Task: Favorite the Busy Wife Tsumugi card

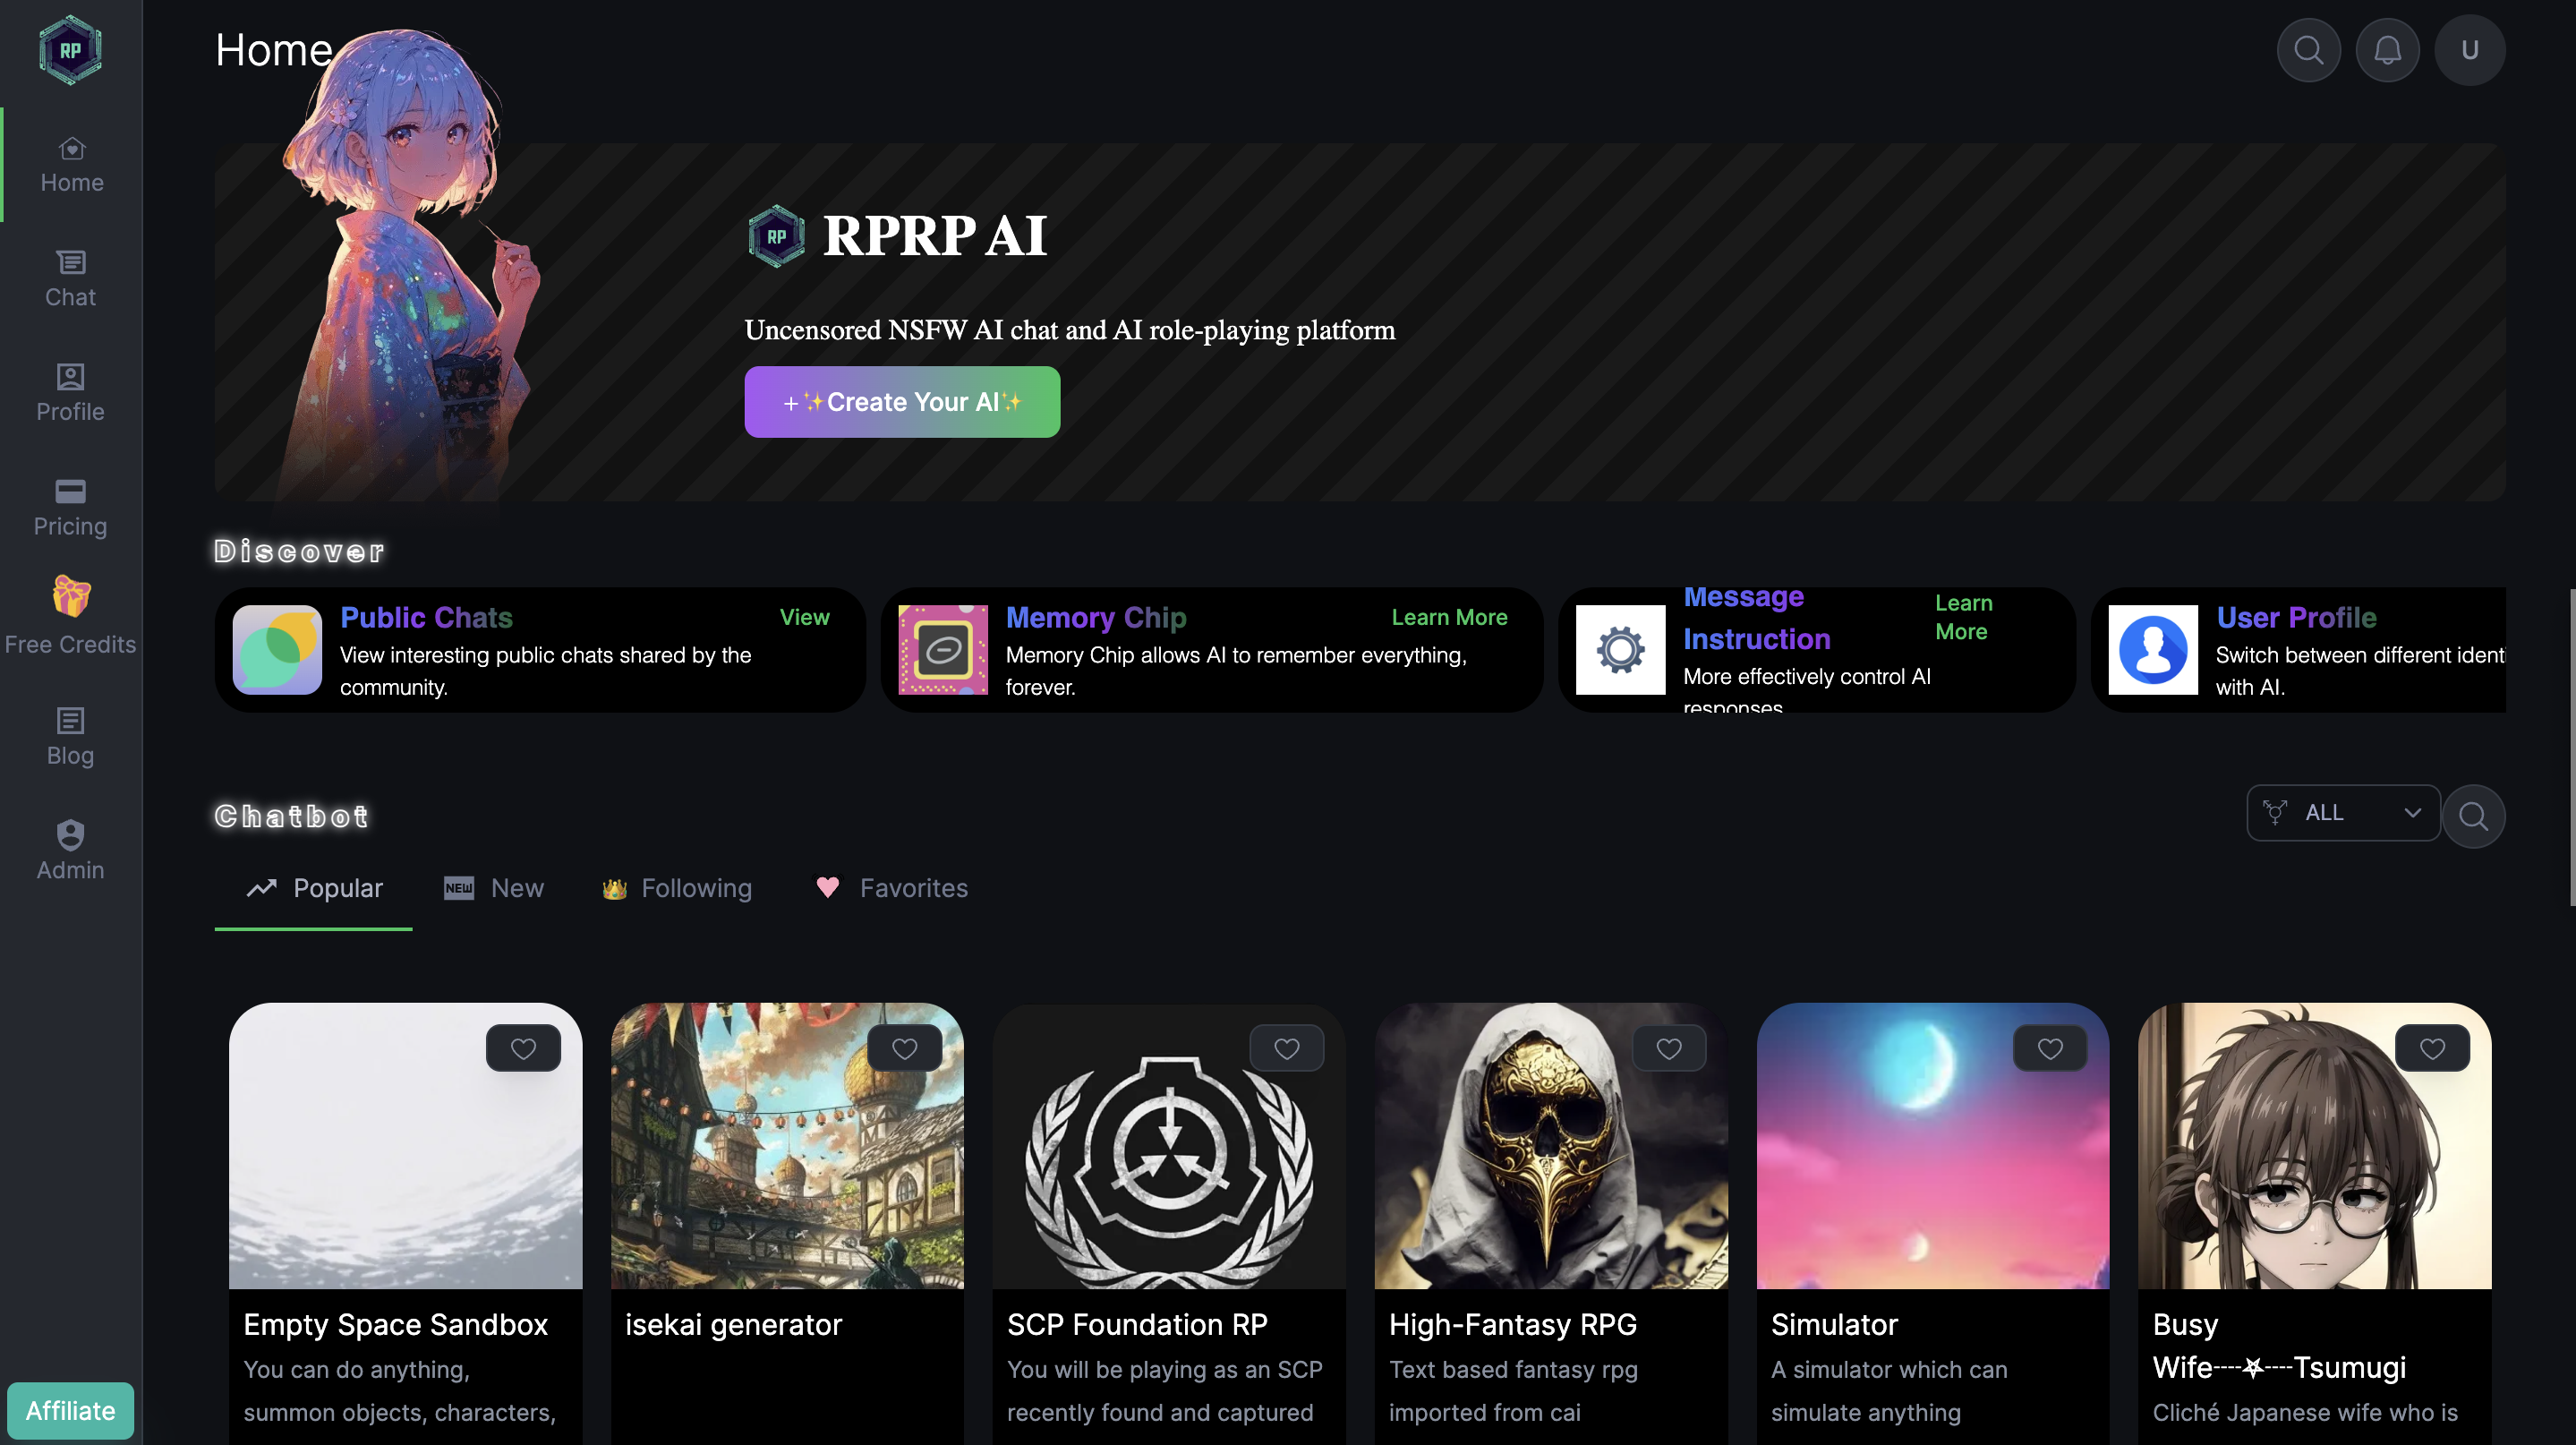Action: 2432,1048
